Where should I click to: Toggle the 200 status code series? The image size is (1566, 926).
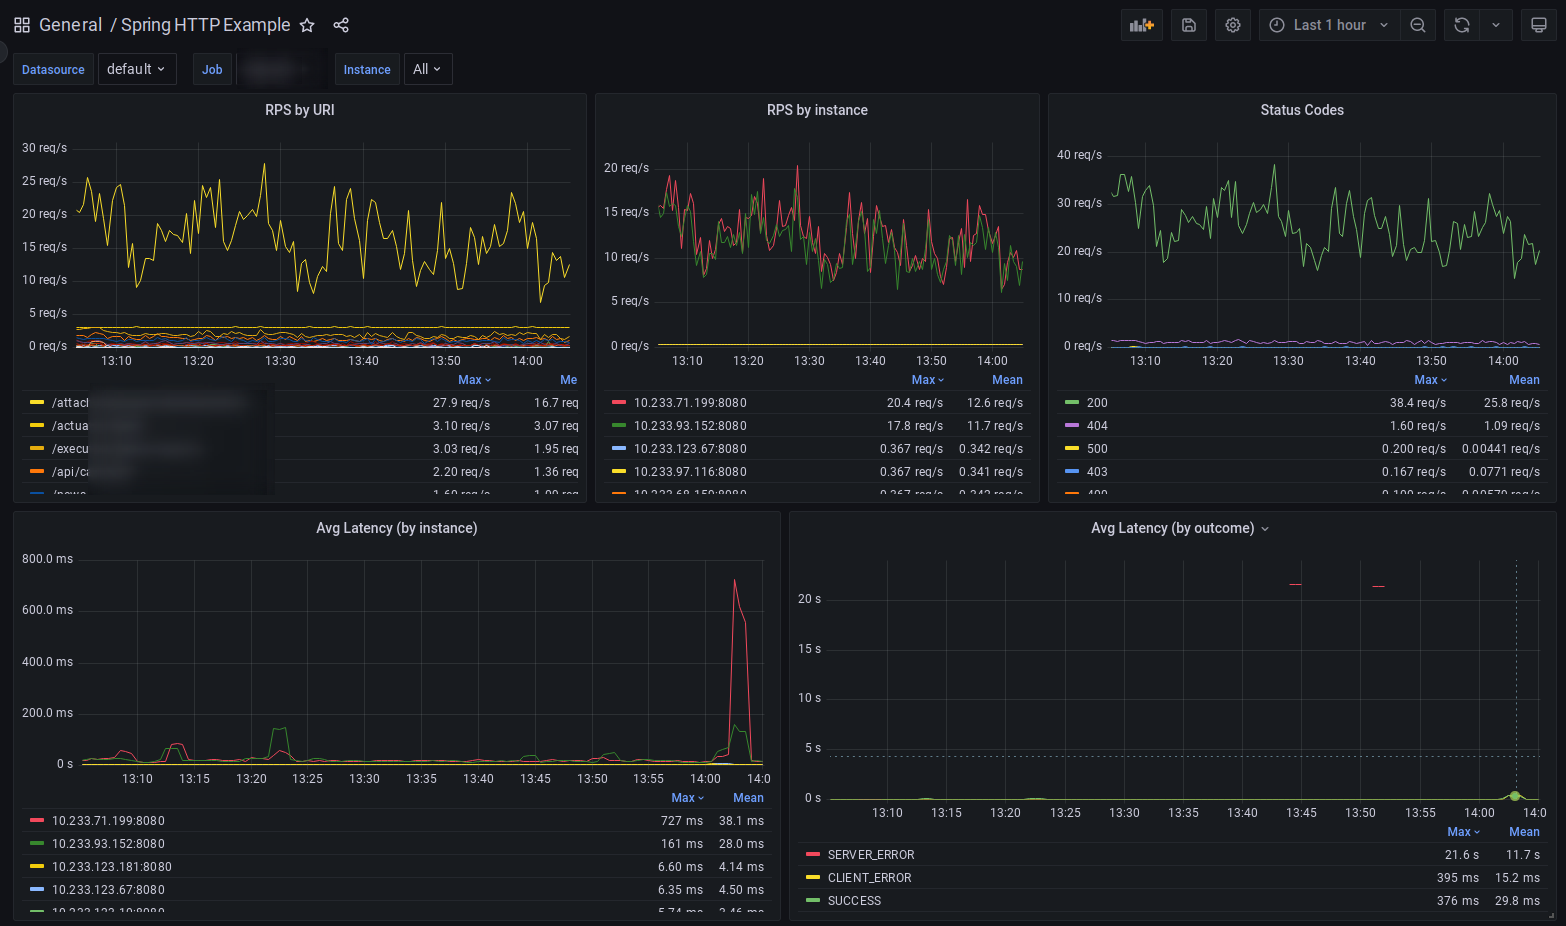pyautogui.click(x=1097, y=403)
